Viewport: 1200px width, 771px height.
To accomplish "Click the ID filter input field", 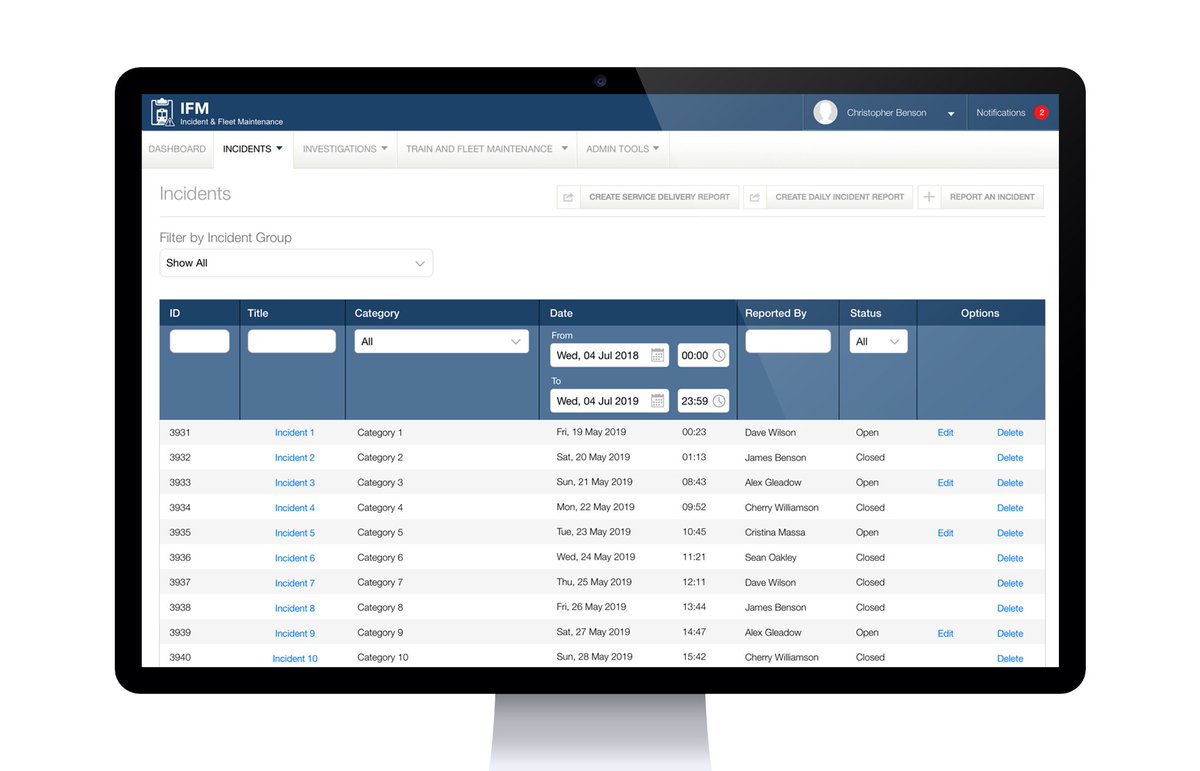I will [x=199, y=340].
